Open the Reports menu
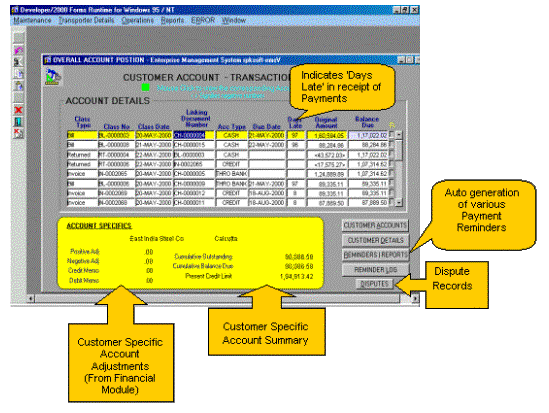 tap(172, 20)
